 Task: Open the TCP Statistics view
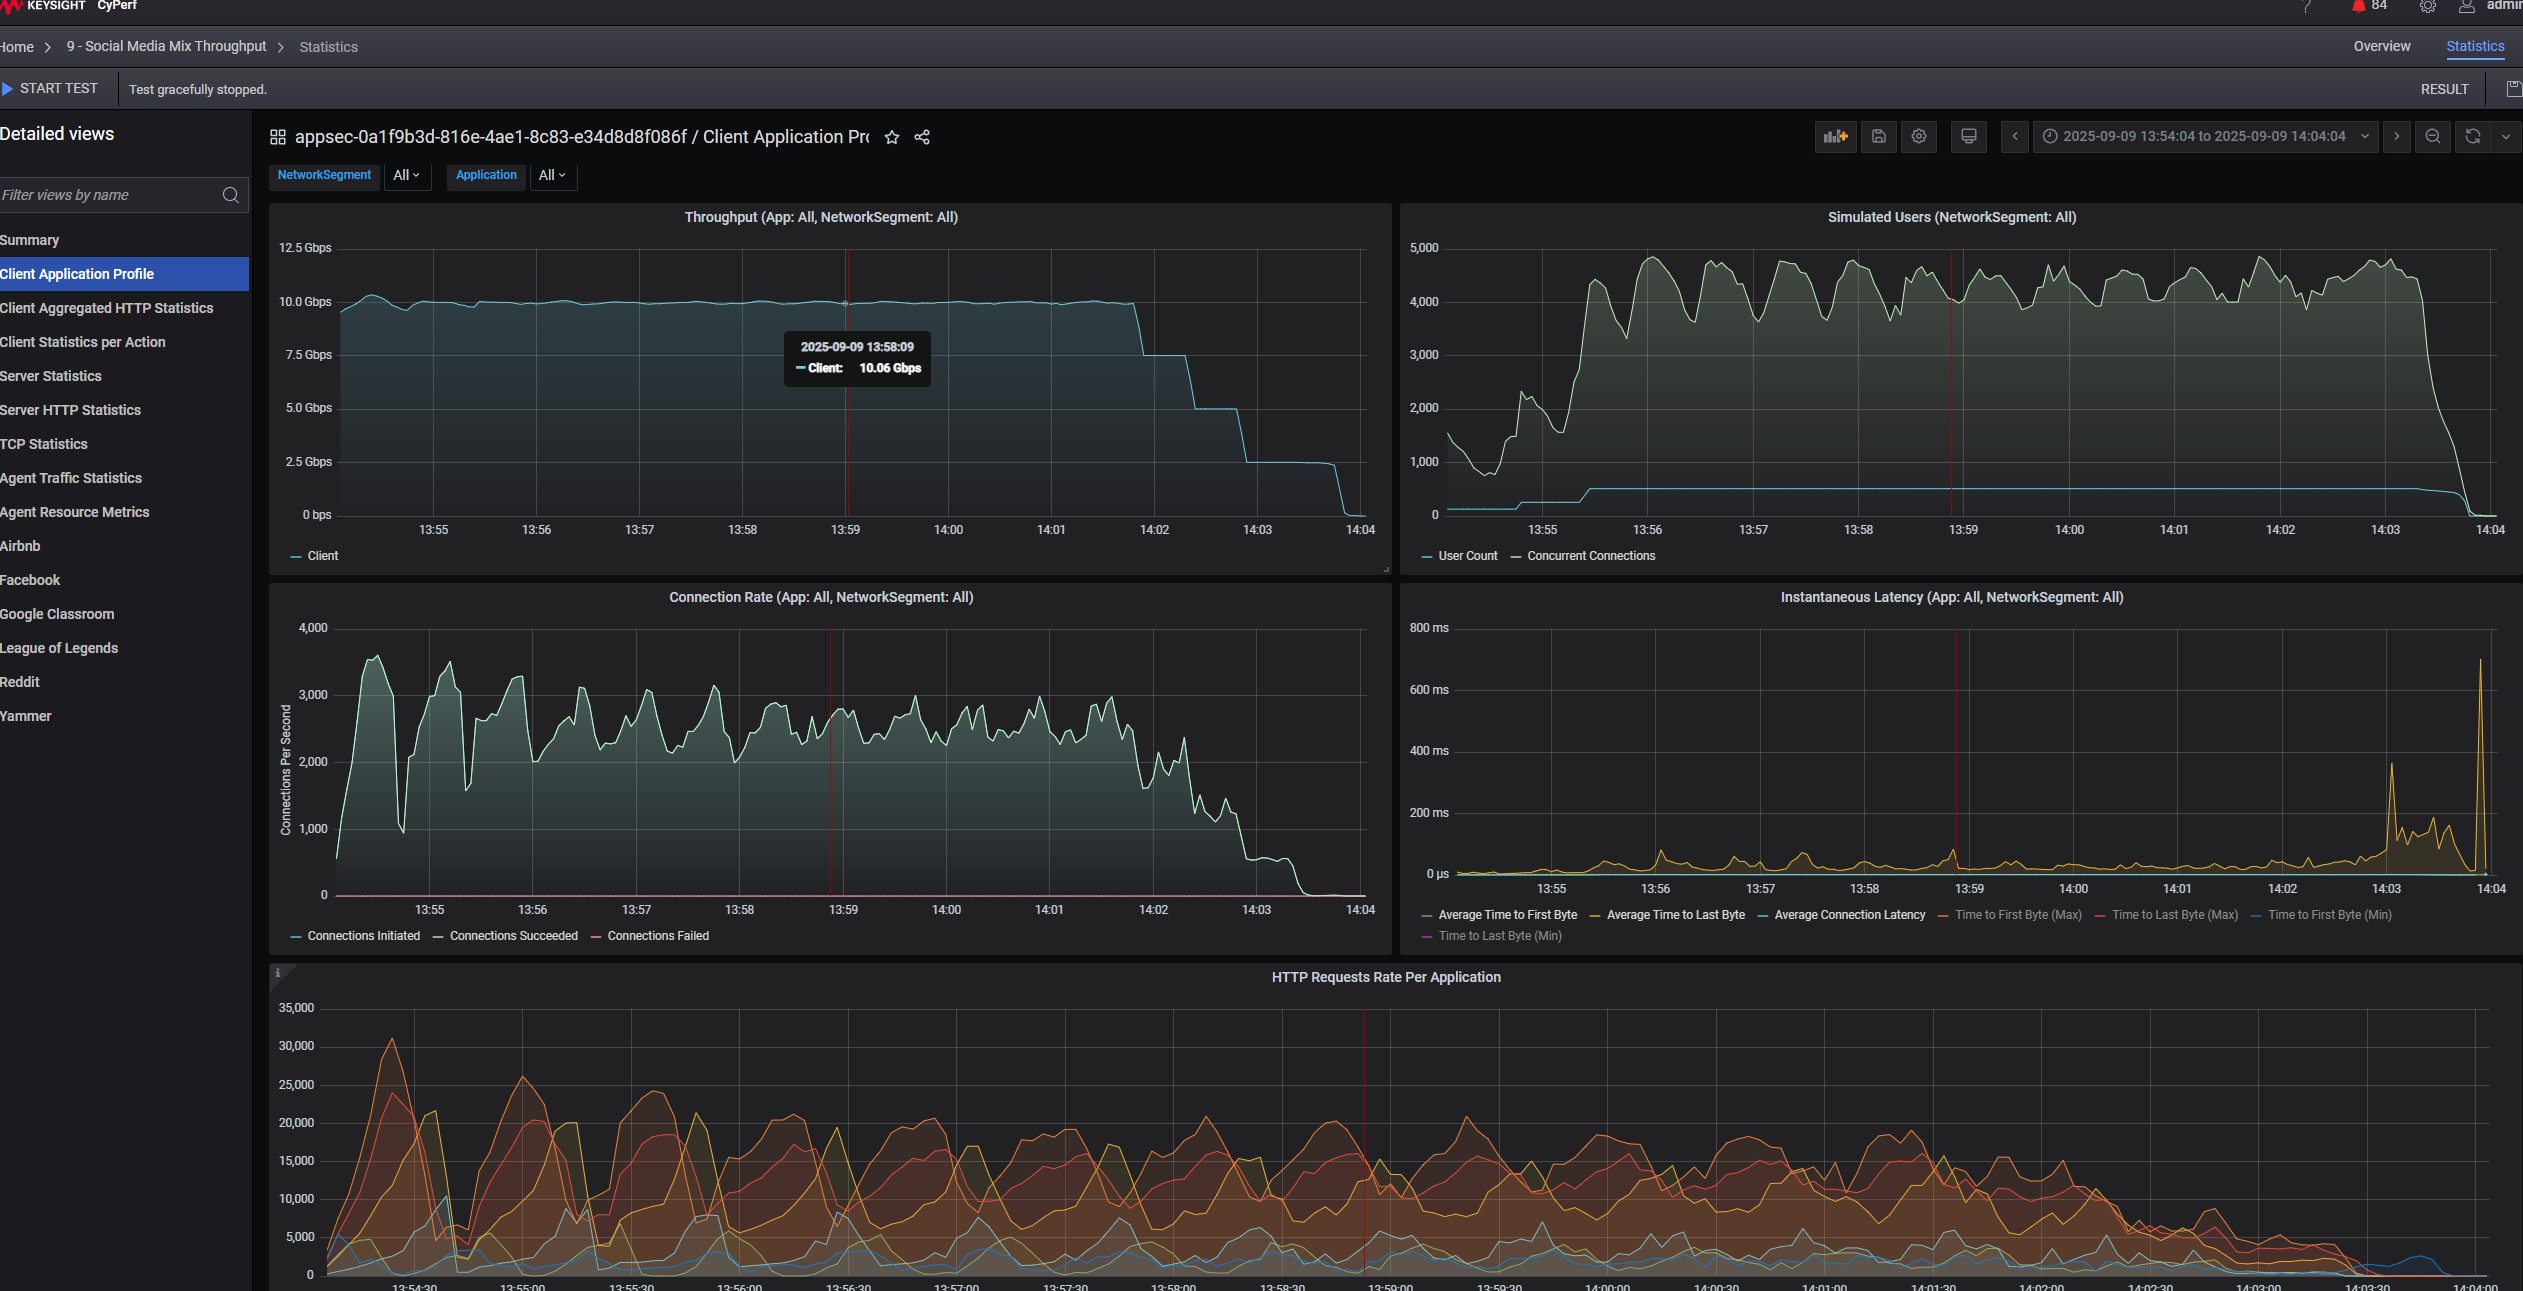coord(44,444)
